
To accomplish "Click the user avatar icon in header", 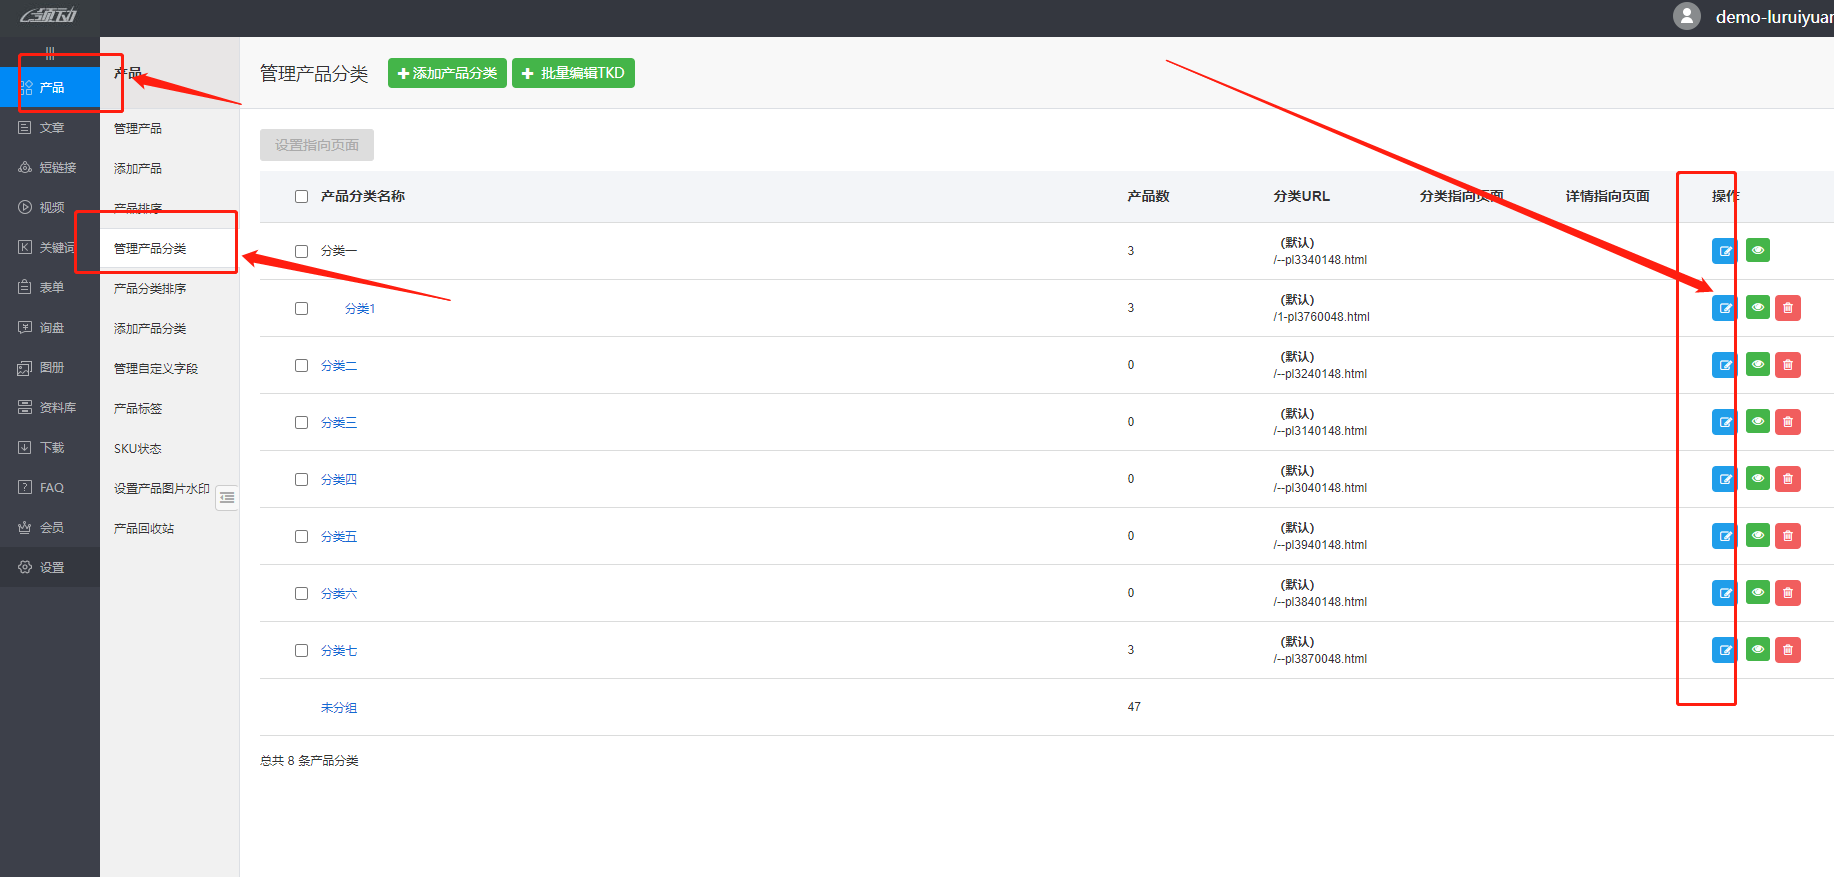I will 1687,17.
